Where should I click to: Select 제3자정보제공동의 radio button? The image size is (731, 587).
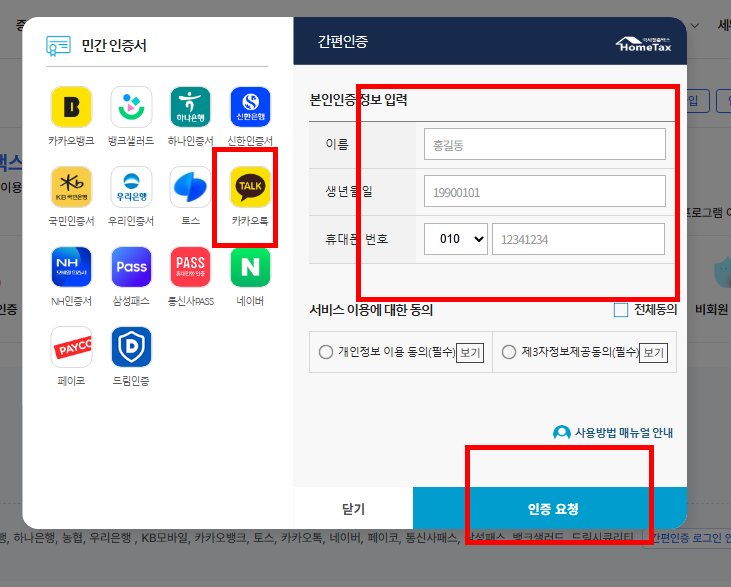tap(509, 352)
